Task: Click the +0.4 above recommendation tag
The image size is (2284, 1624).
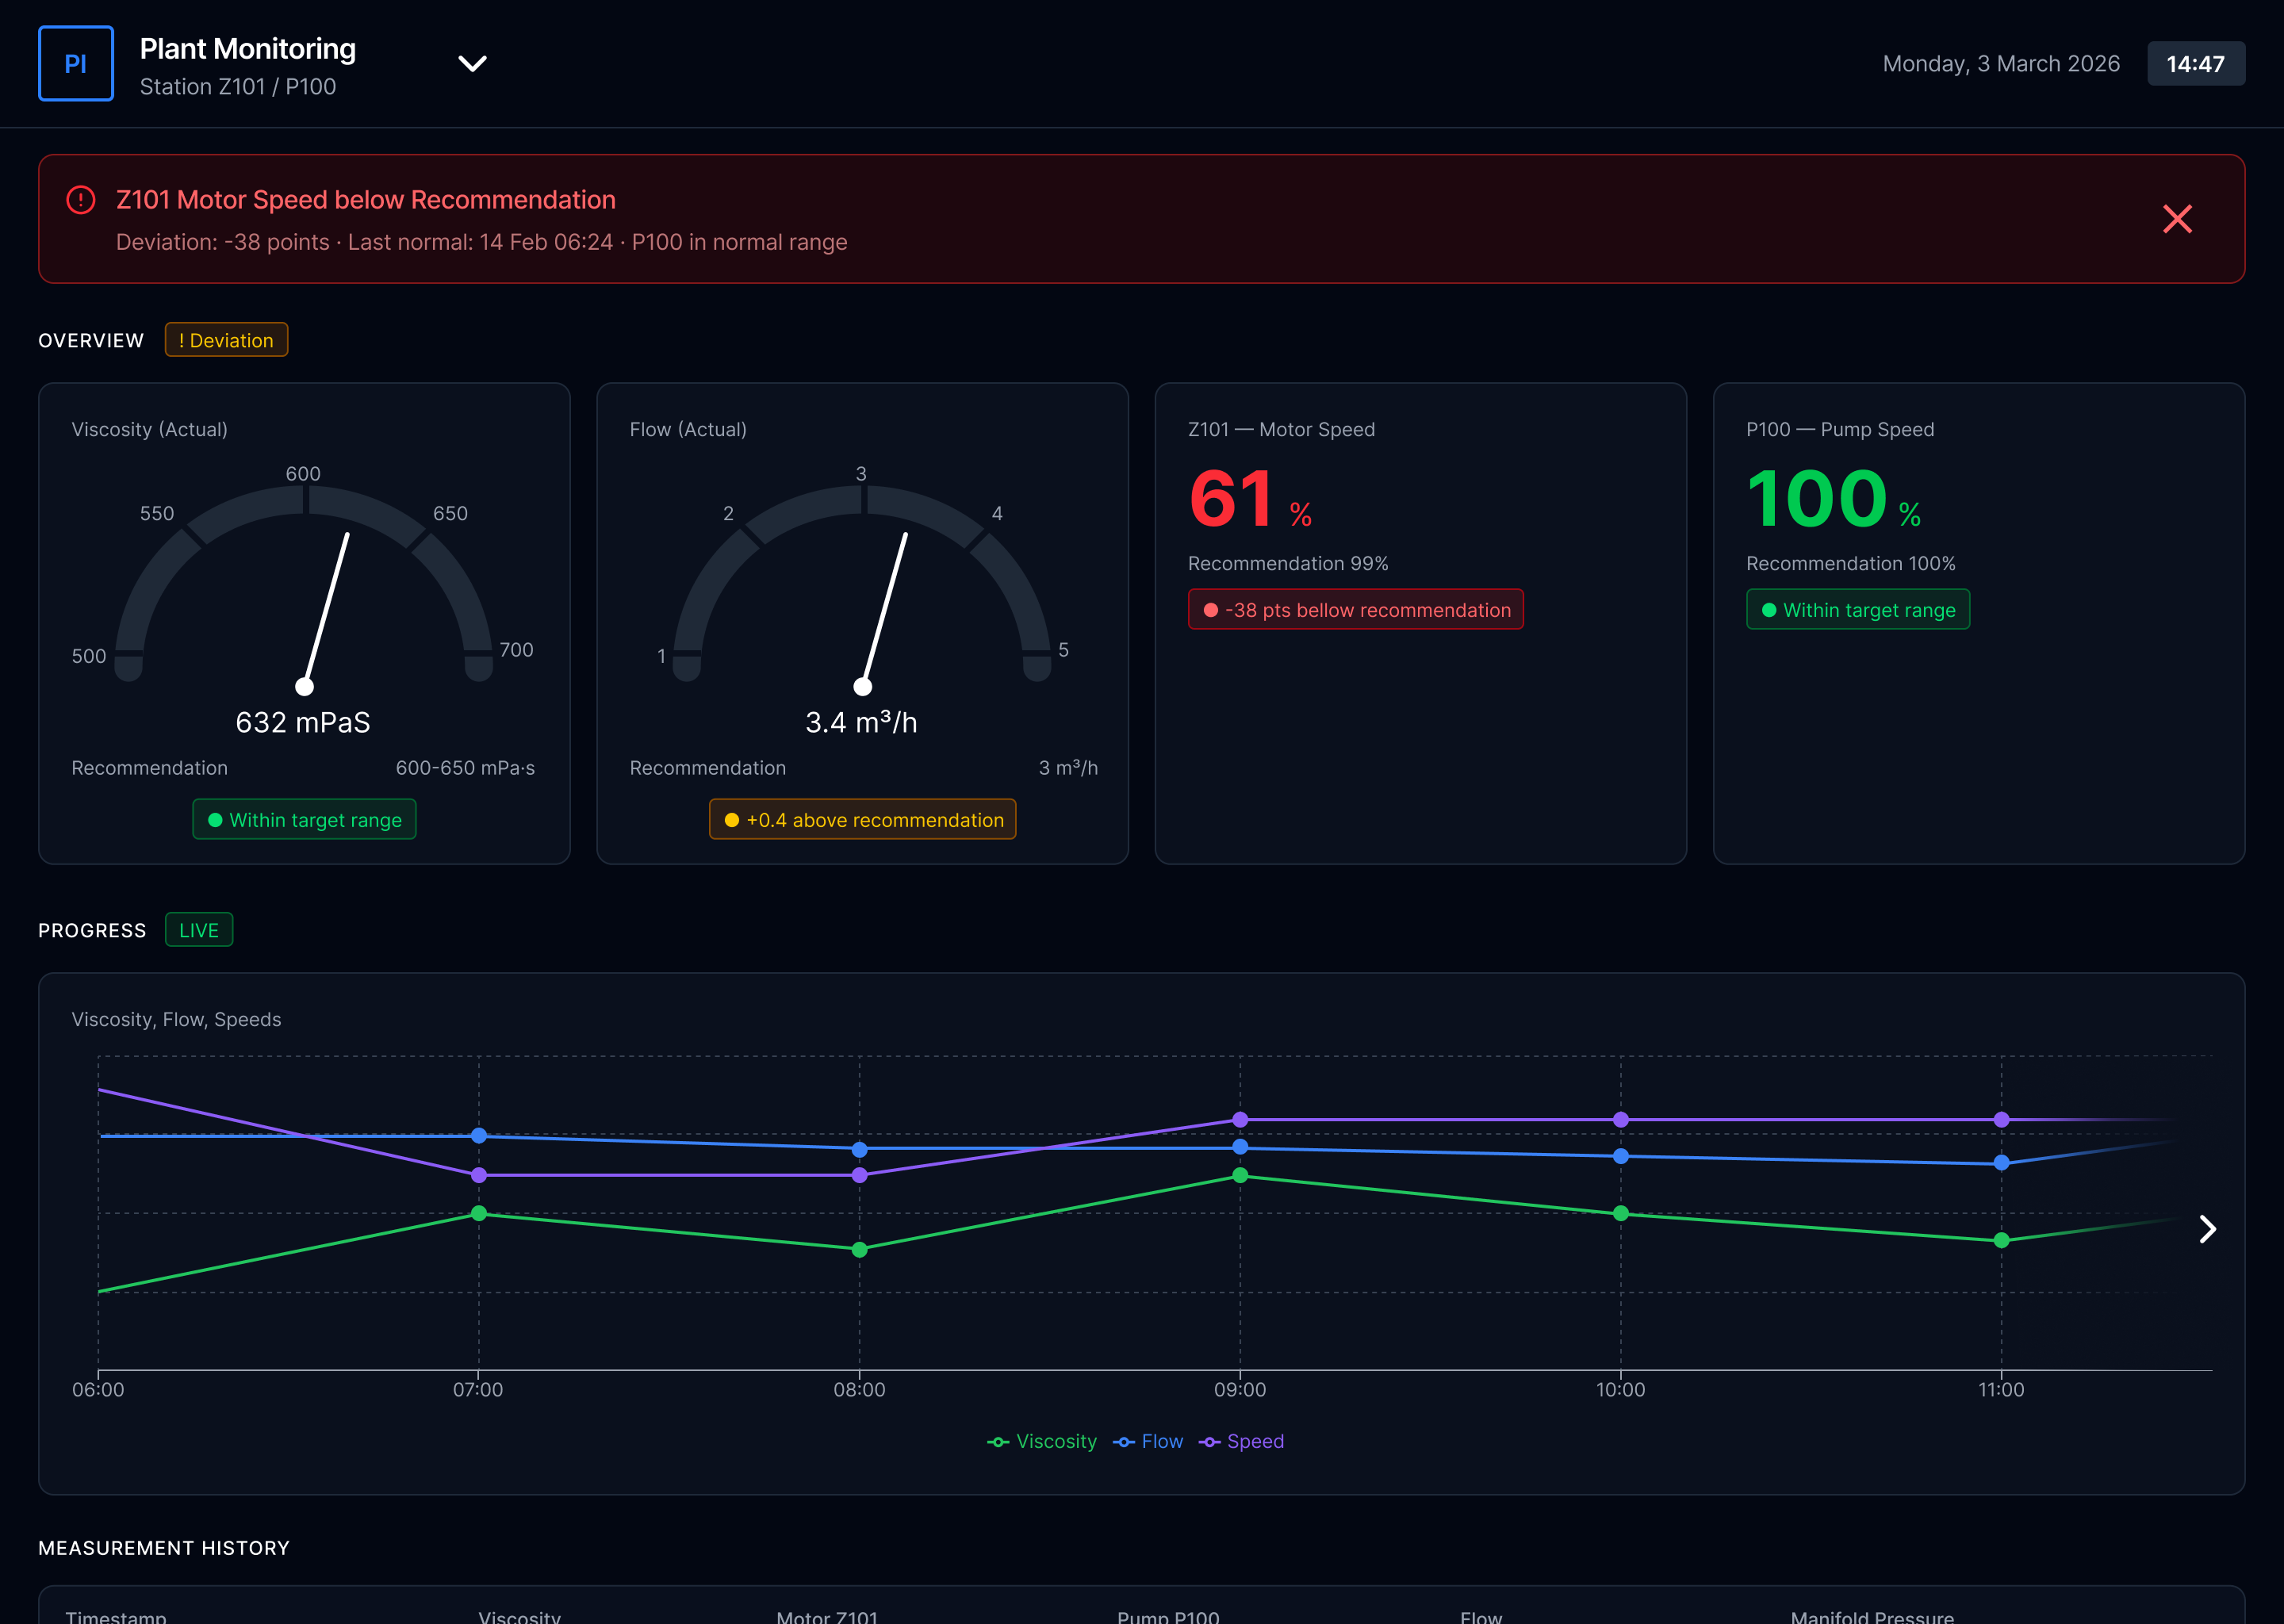Action: pyautogui.click(x=862, y=820)
